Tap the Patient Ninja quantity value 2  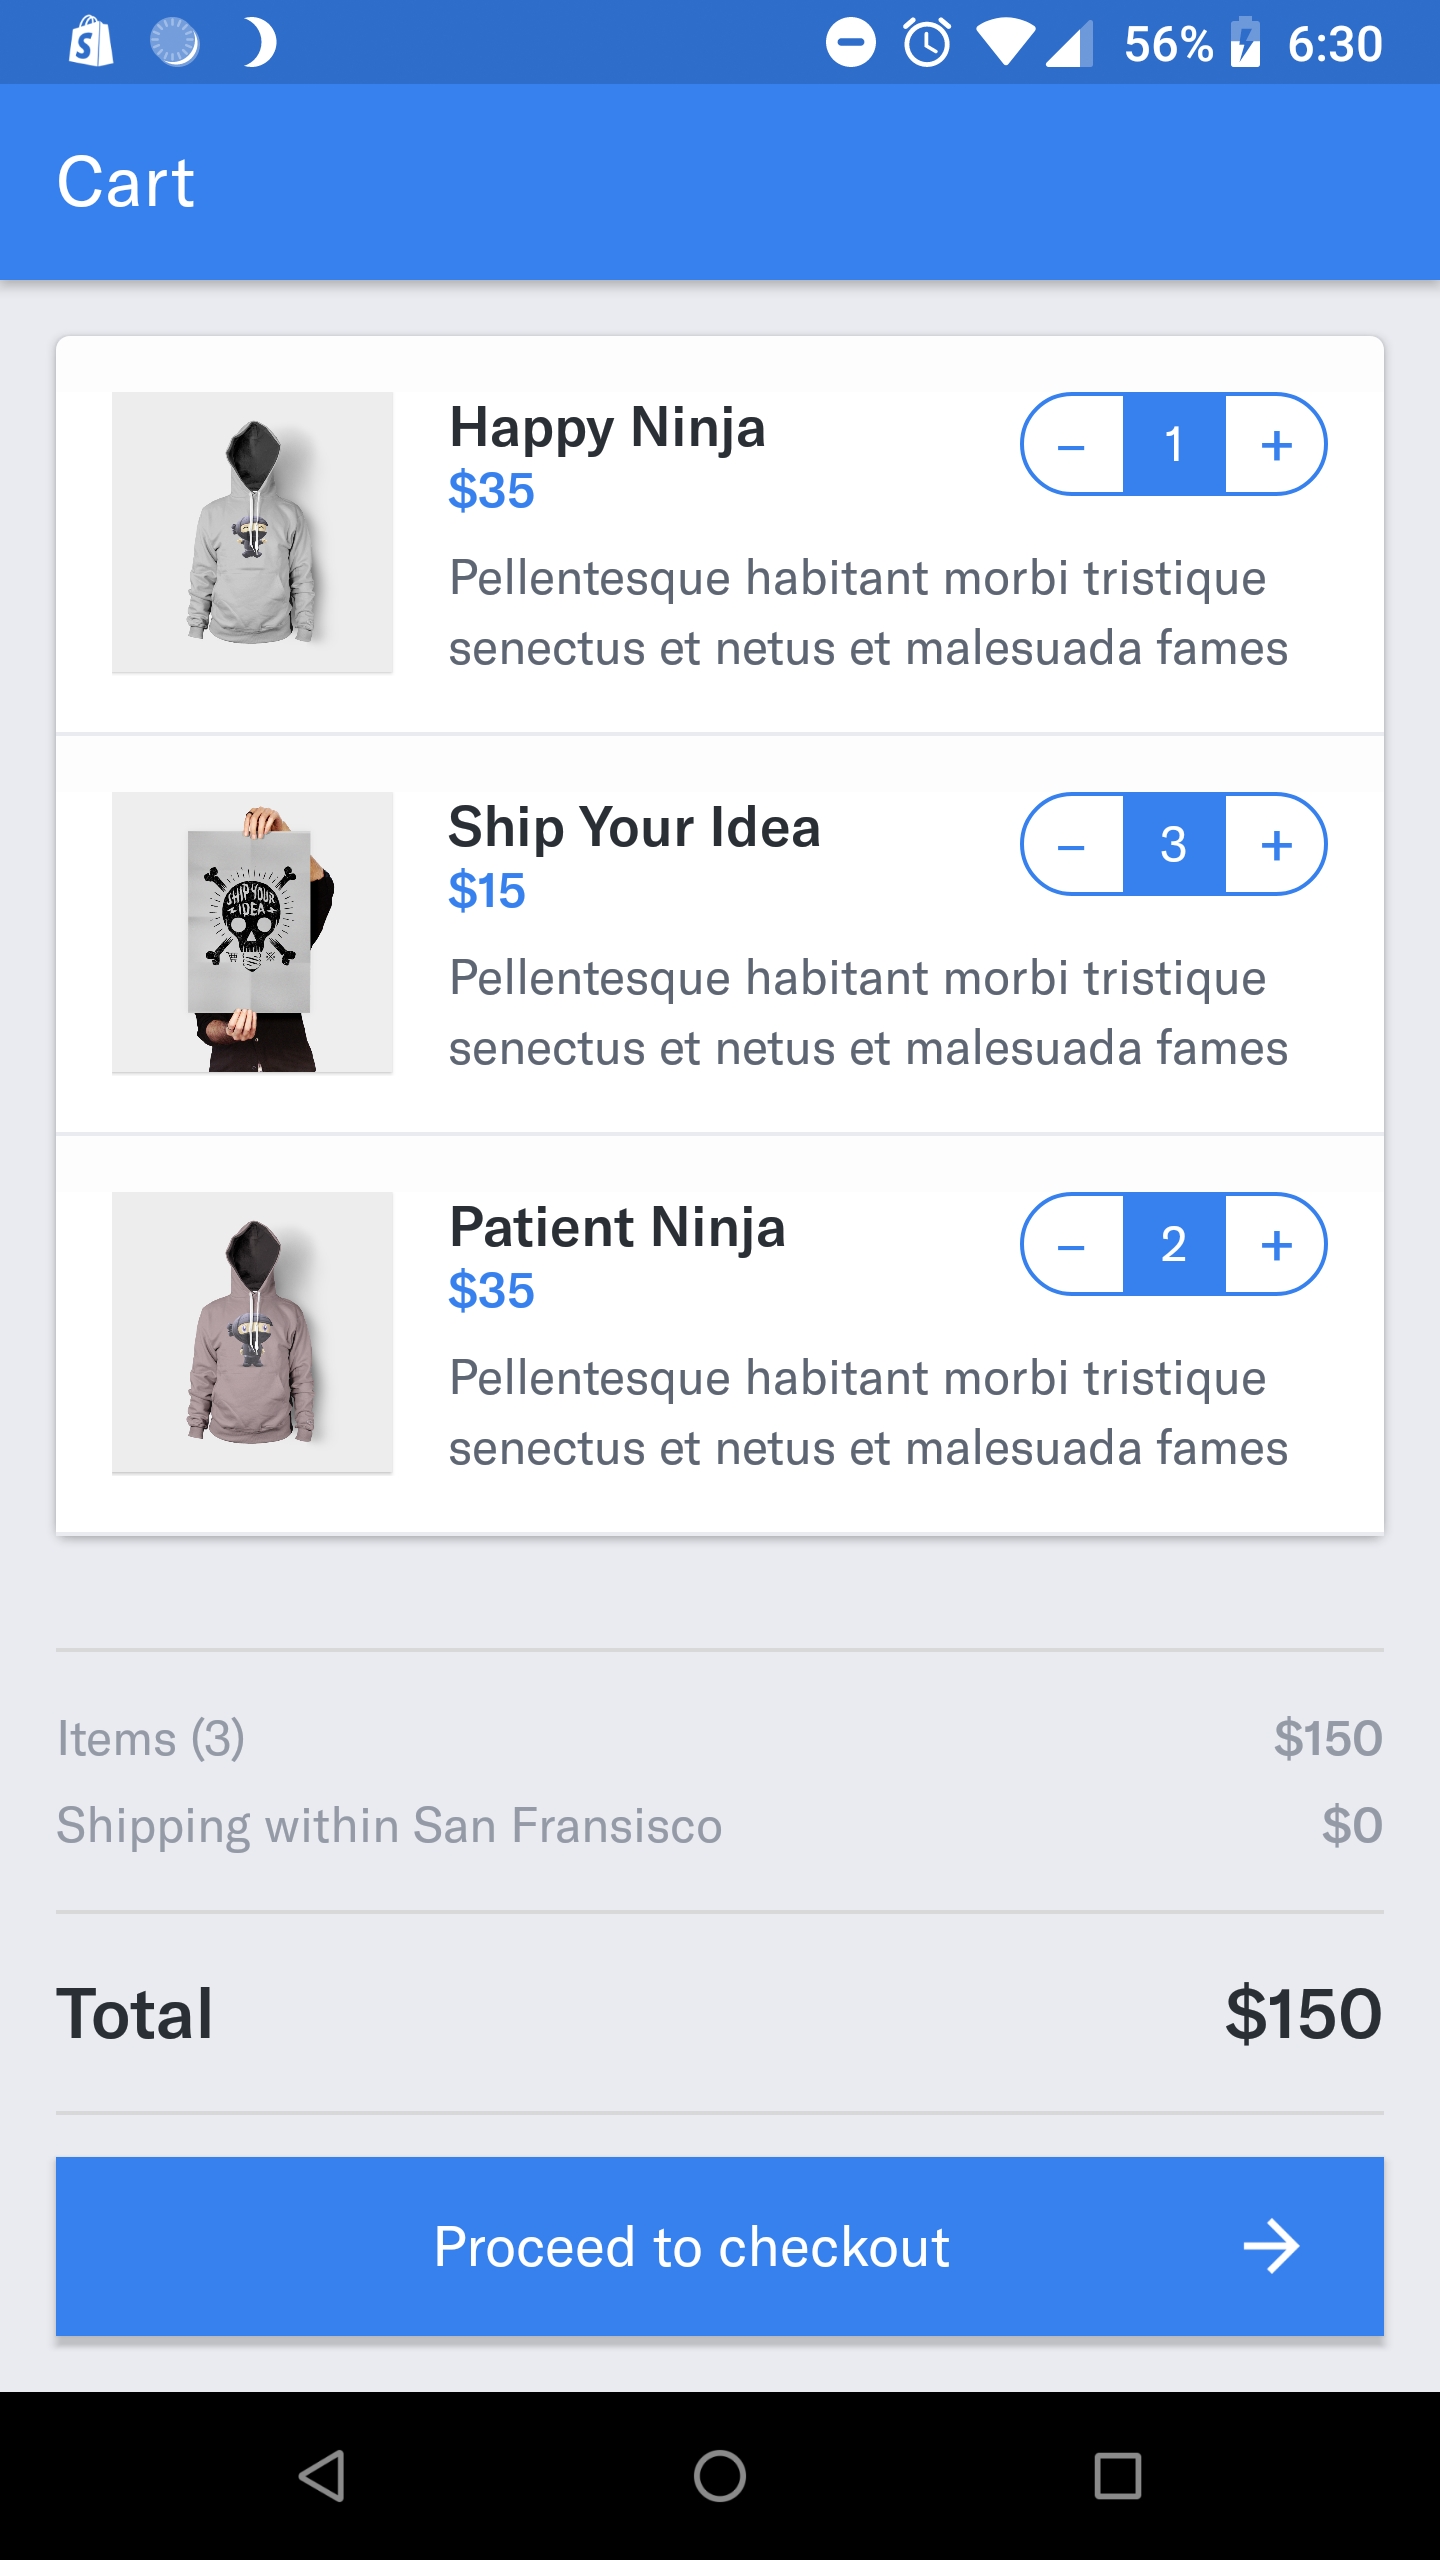pyautogui.click(x=1174, y=1245)
